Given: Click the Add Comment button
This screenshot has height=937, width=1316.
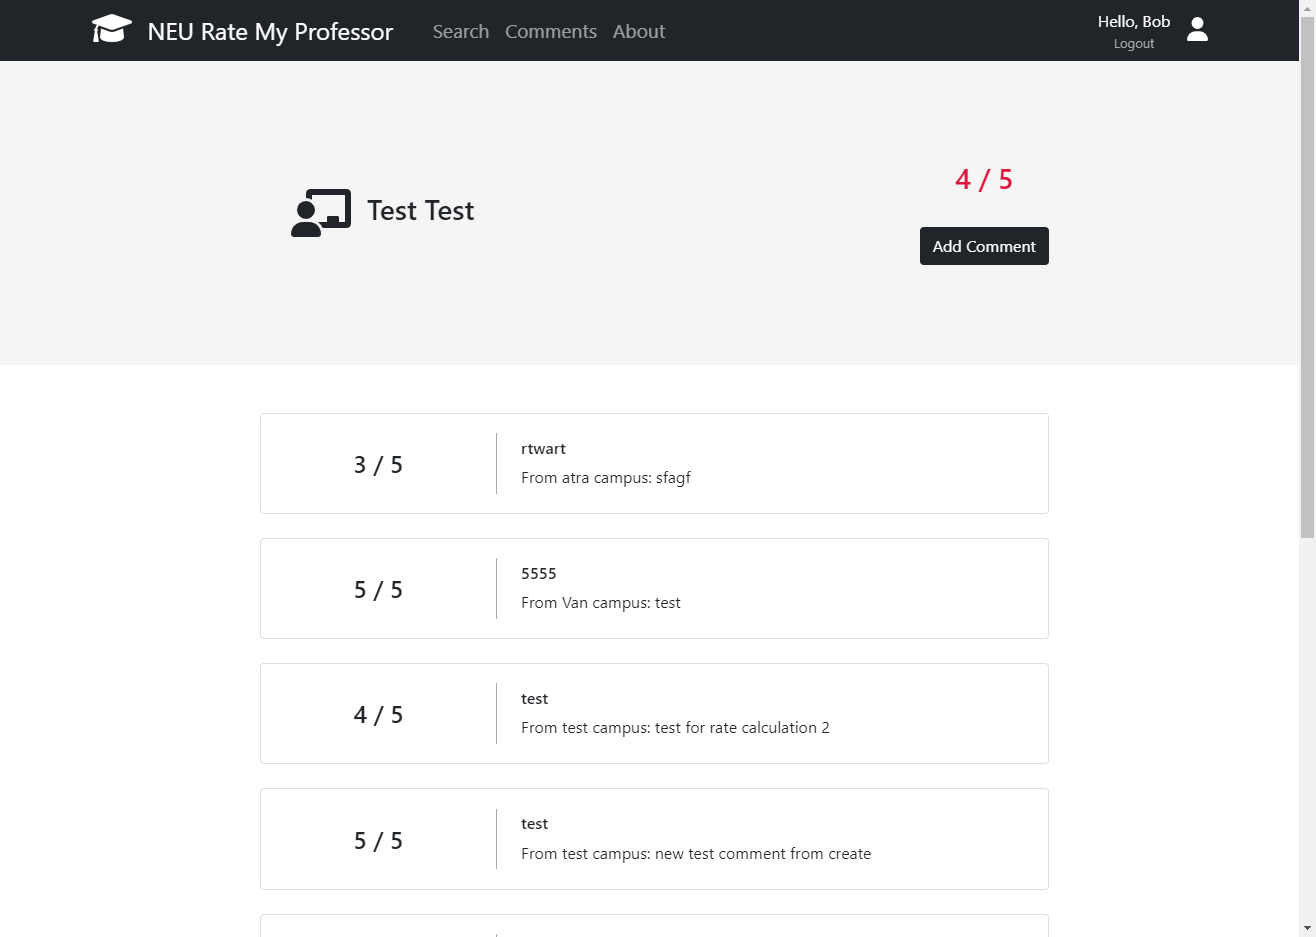Looking at the screenshot, I should tap(984, 246).
